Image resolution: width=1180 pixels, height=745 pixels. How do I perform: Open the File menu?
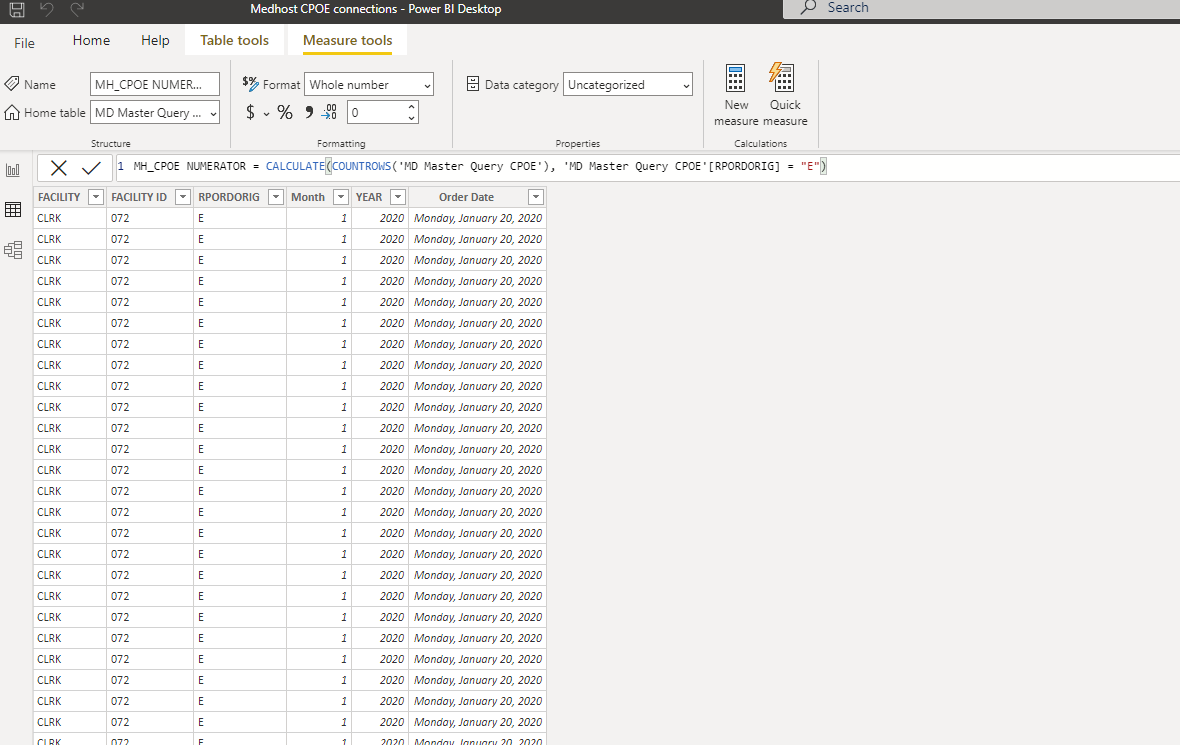pos(24,43)
